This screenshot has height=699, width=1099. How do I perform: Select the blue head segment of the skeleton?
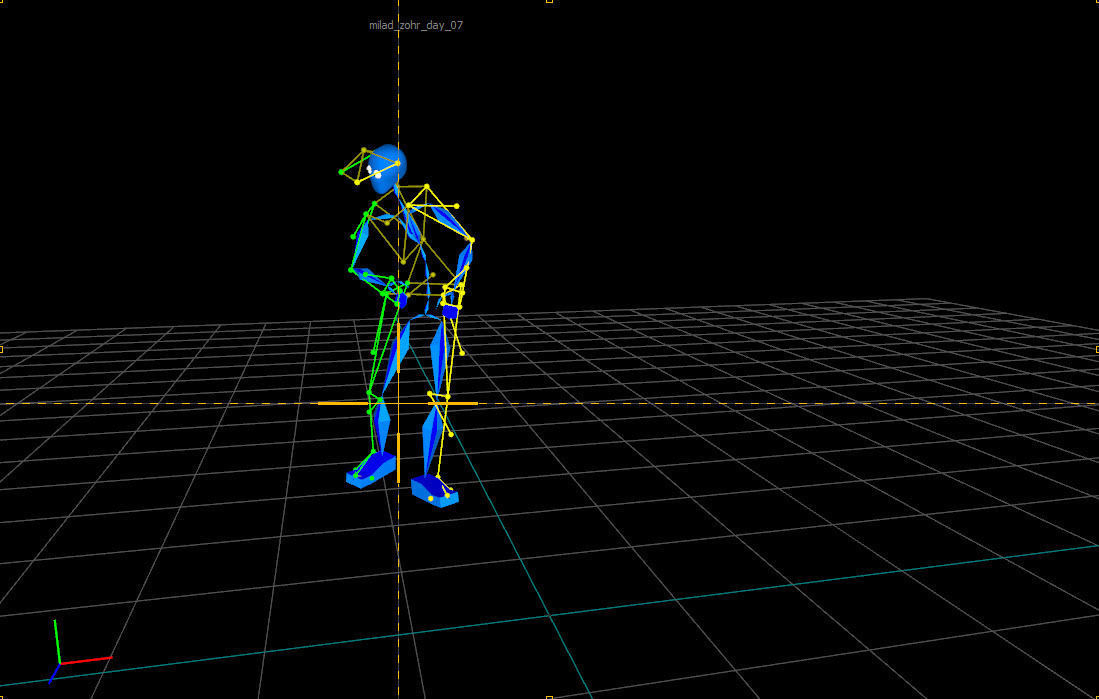388,170
